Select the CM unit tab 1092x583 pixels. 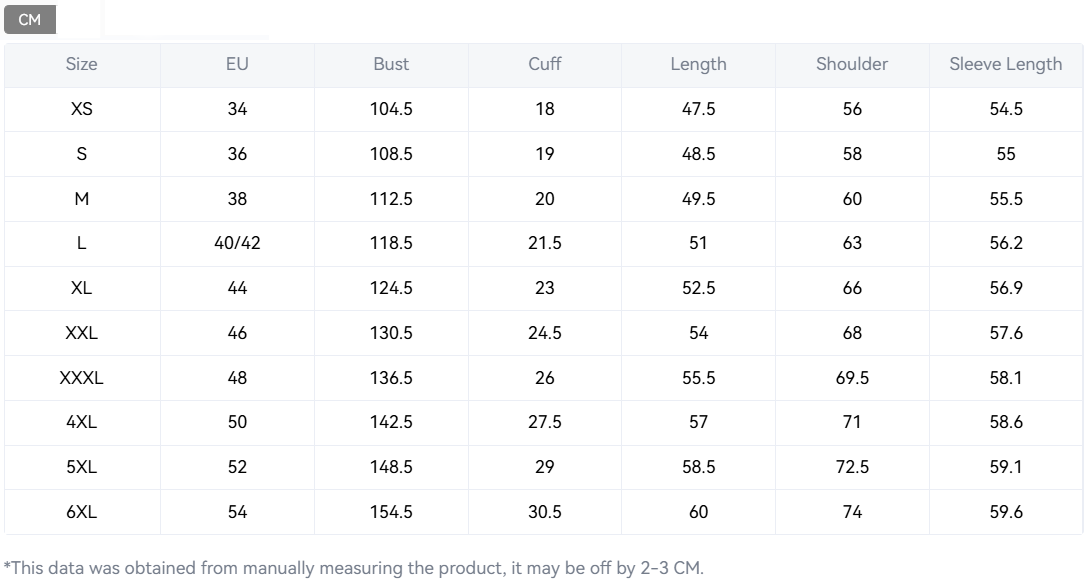(x=30, y=20)
